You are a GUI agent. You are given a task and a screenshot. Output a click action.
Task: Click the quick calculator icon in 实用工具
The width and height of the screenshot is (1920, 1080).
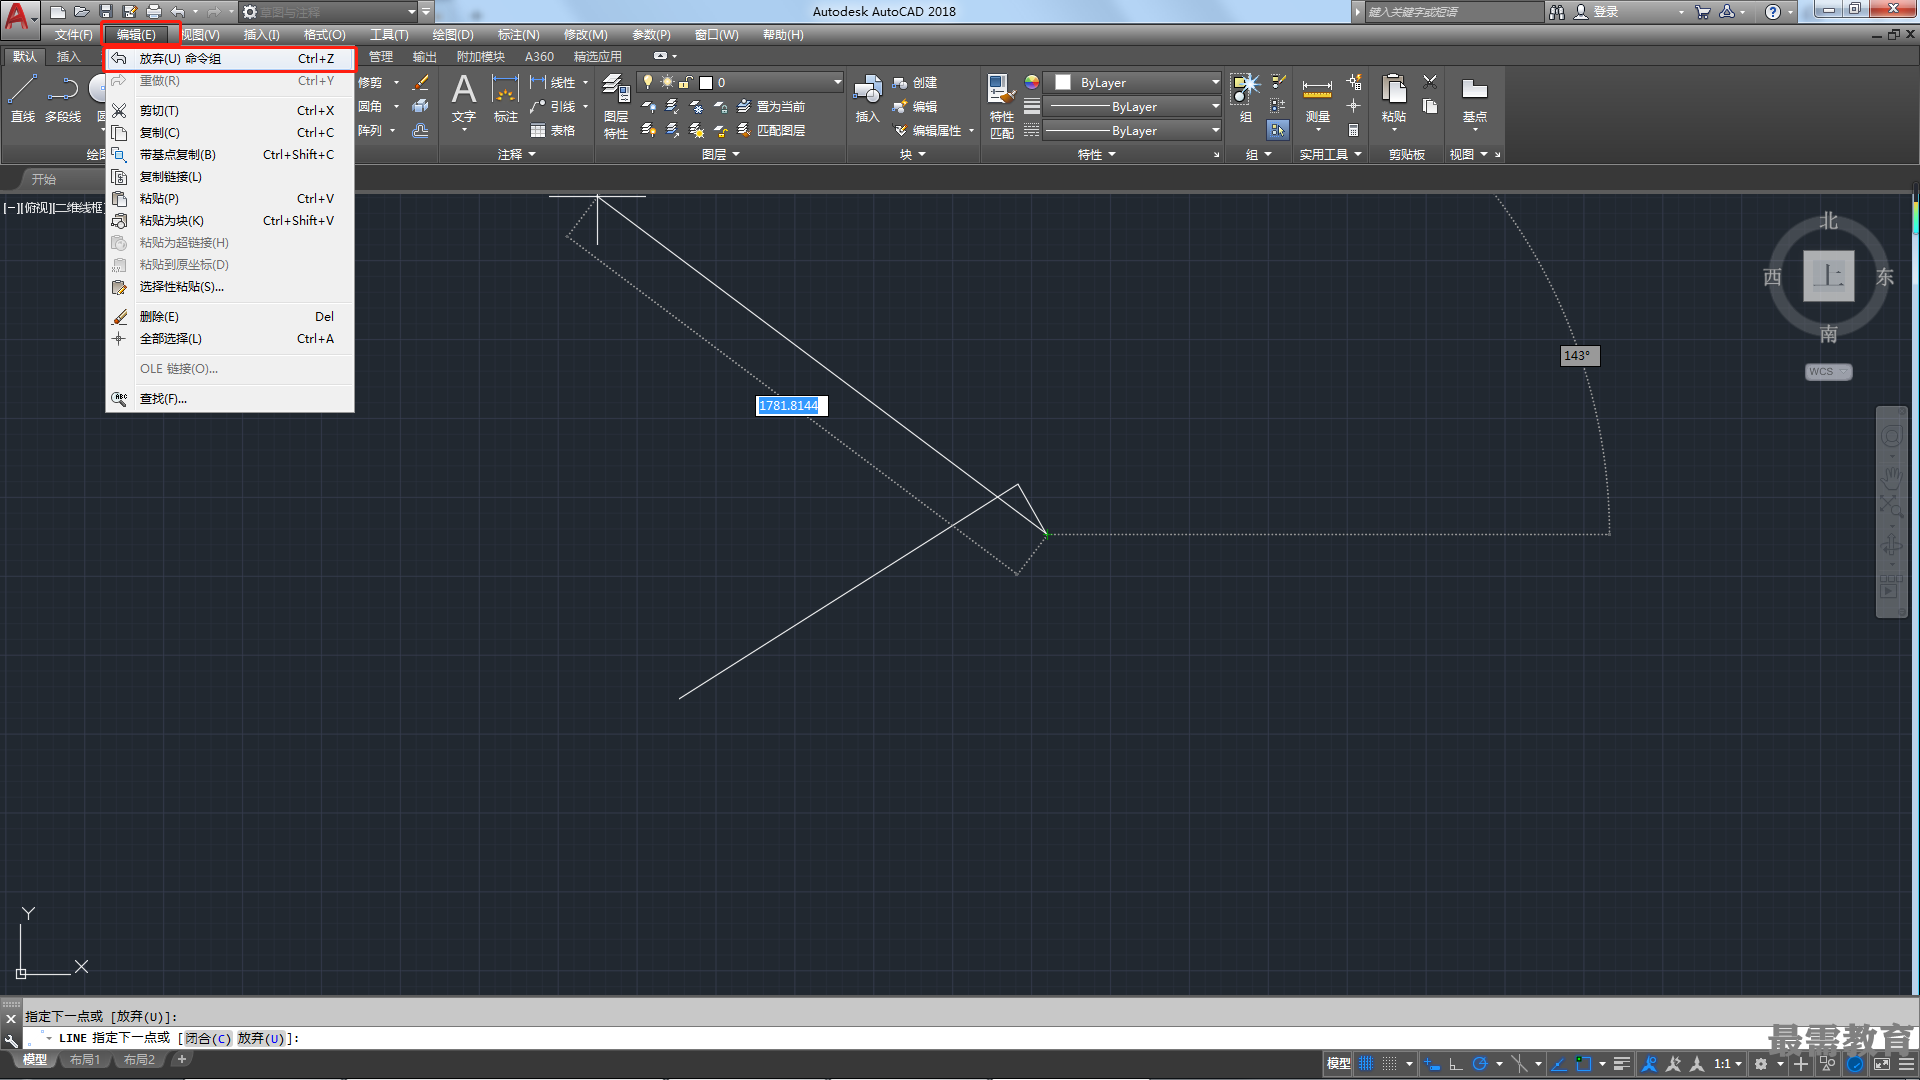tap(1353, 130)
